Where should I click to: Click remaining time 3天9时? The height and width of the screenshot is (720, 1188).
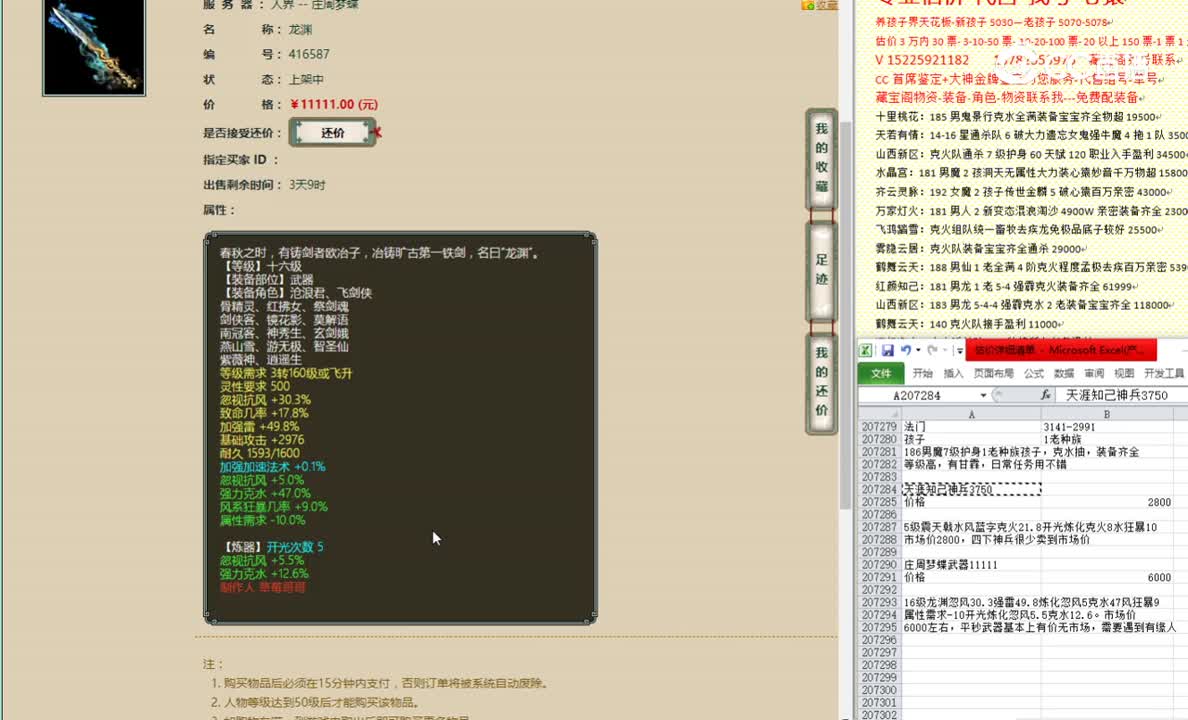click(x=307, y=184)
